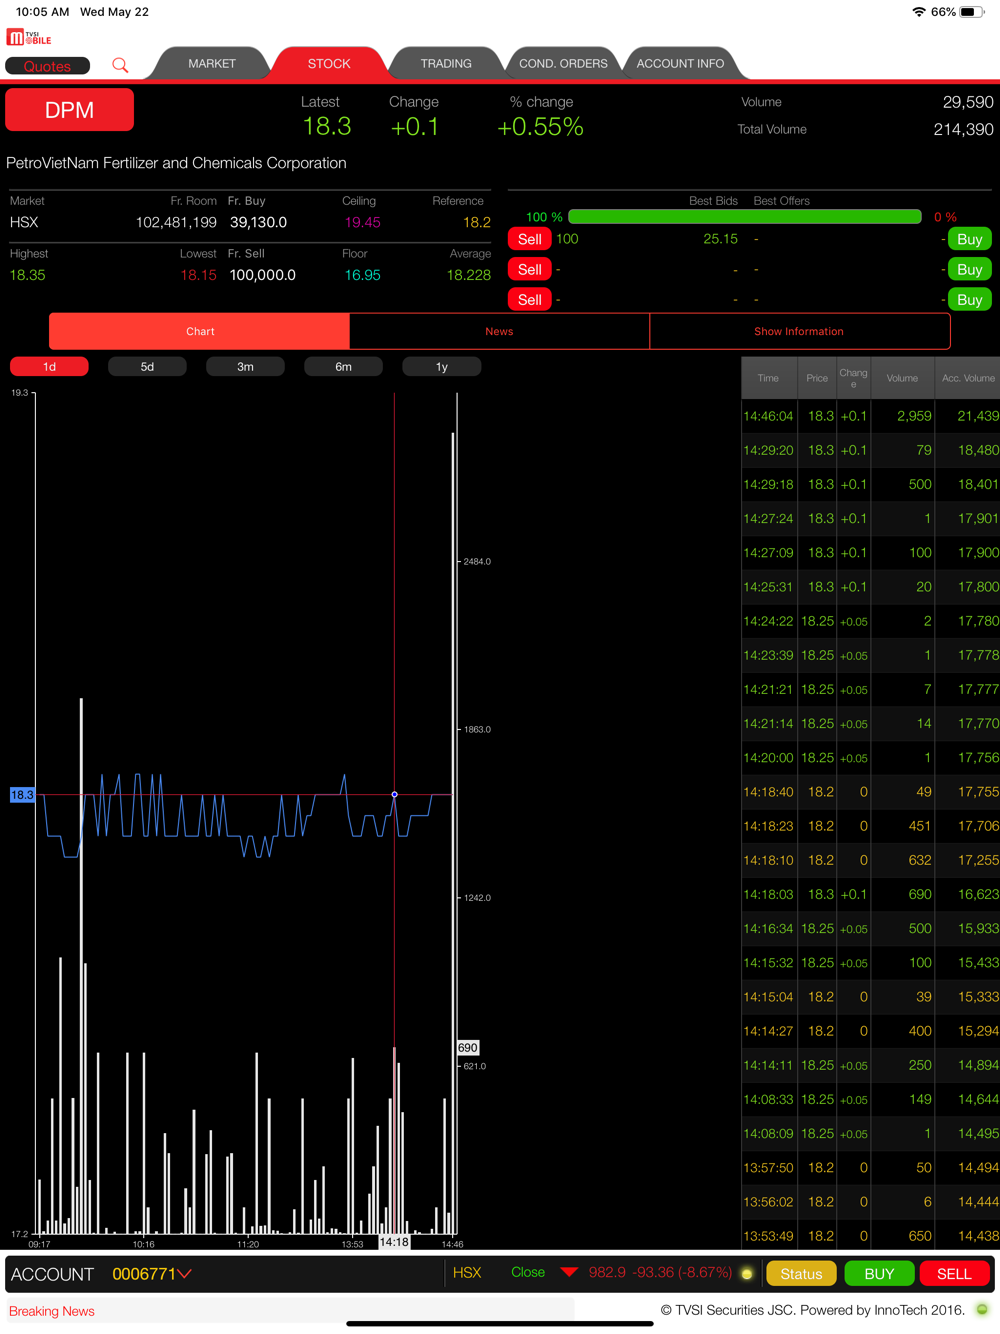Tap Sell next to bid 25.15
1000x1334 pixels.
530,239
